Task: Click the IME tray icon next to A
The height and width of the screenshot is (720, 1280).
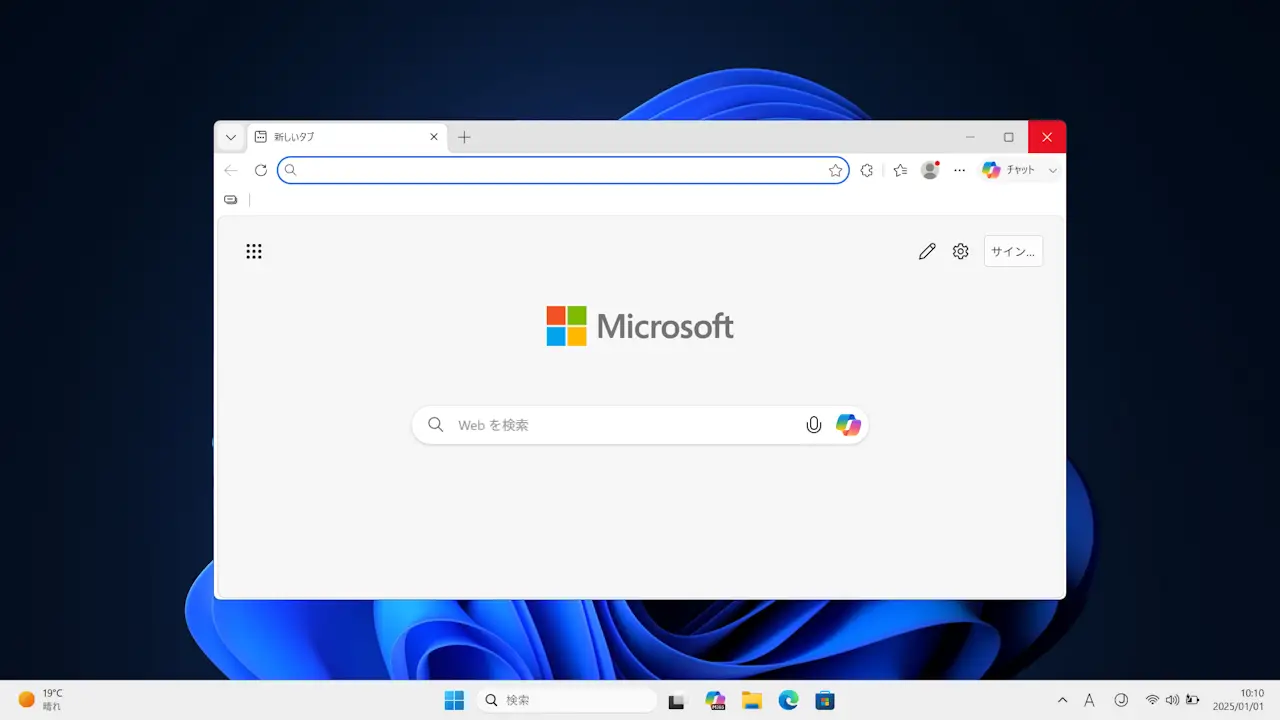Action: click(x=1121, y=700)
